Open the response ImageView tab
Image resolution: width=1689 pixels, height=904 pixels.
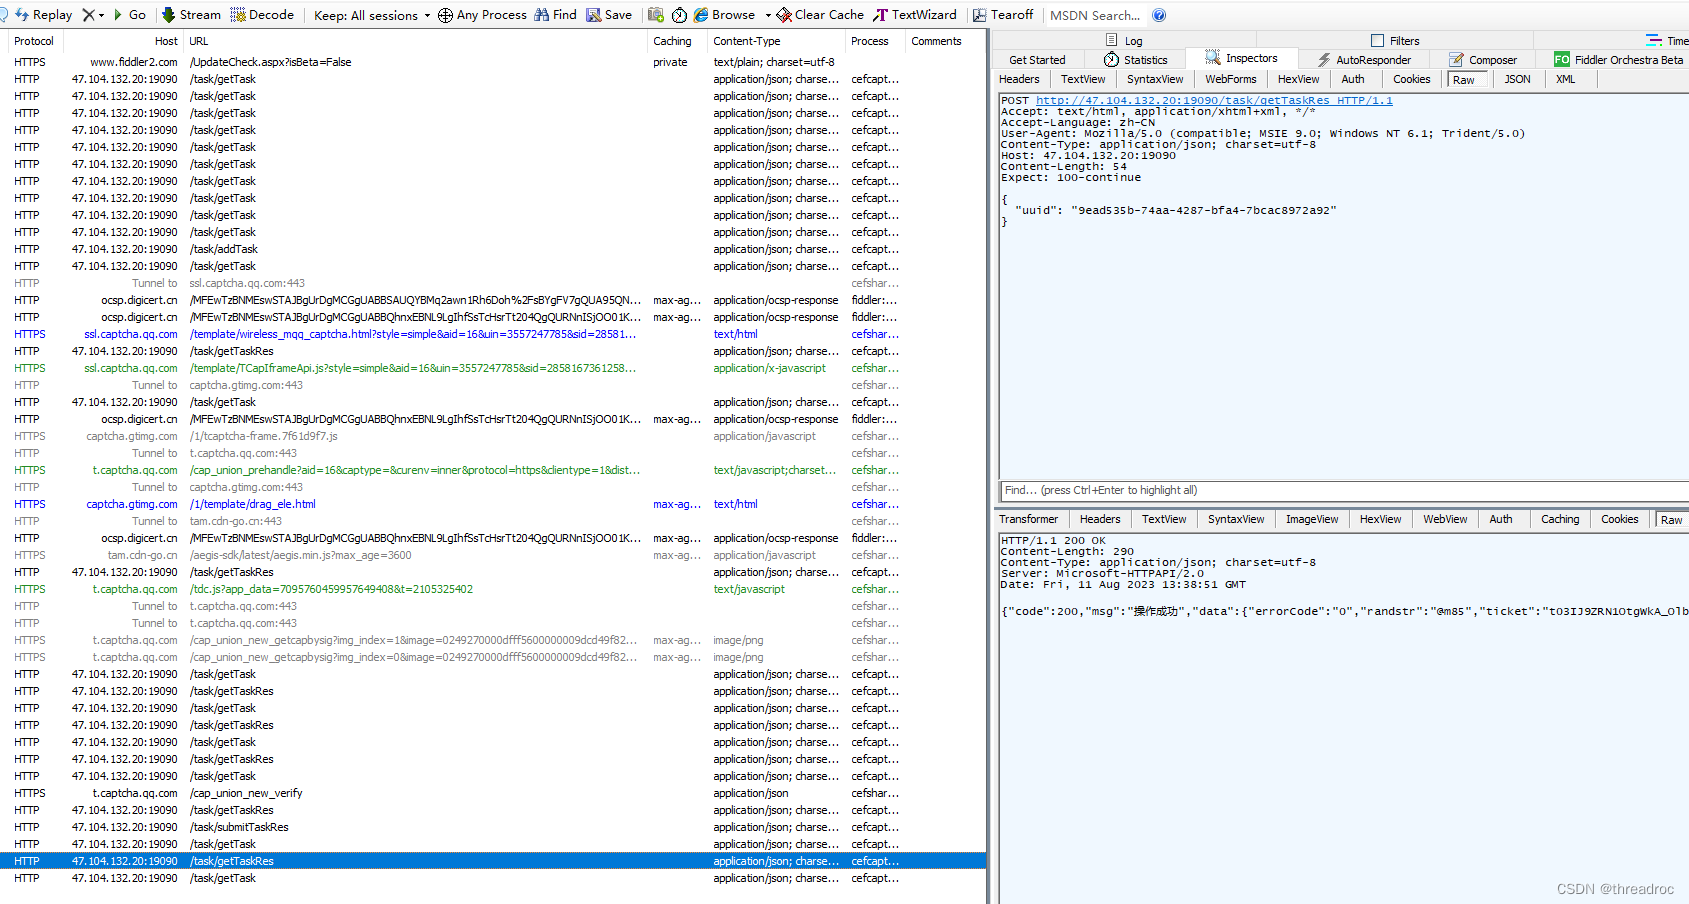1312,519
